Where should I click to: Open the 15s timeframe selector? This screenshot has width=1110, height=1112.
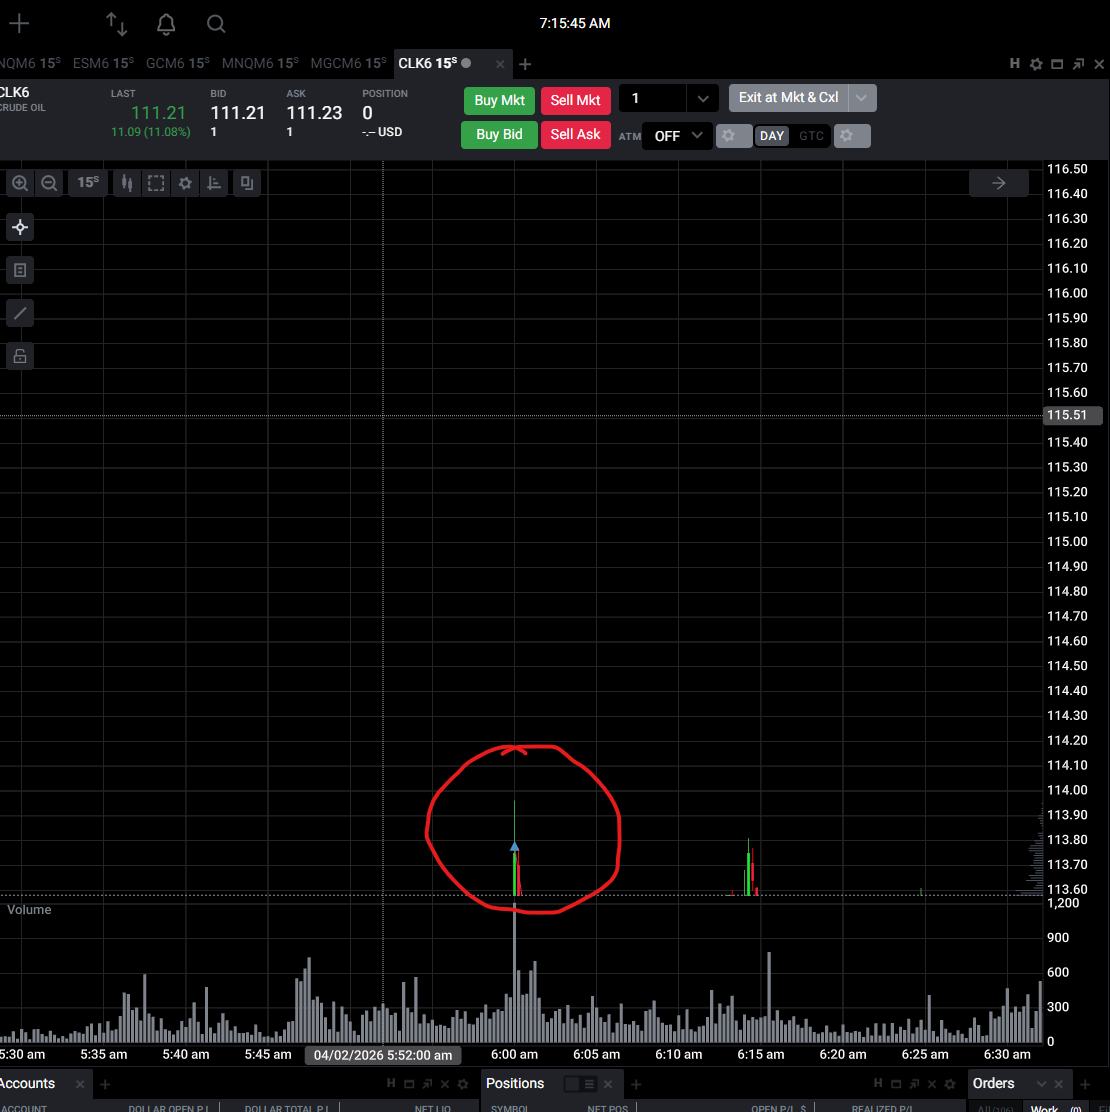pos(88,183)
